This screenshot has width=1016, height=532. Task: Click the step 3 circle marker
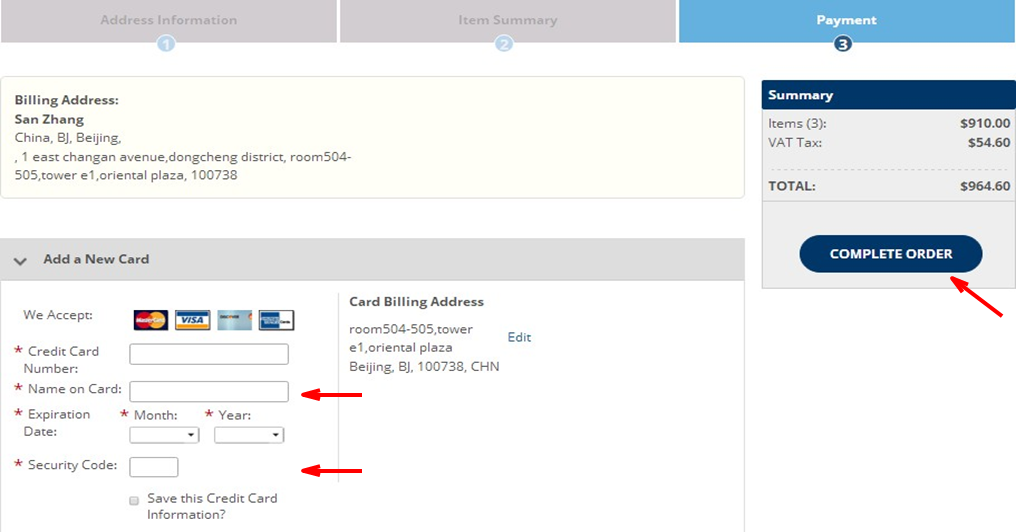click(843, 44)
